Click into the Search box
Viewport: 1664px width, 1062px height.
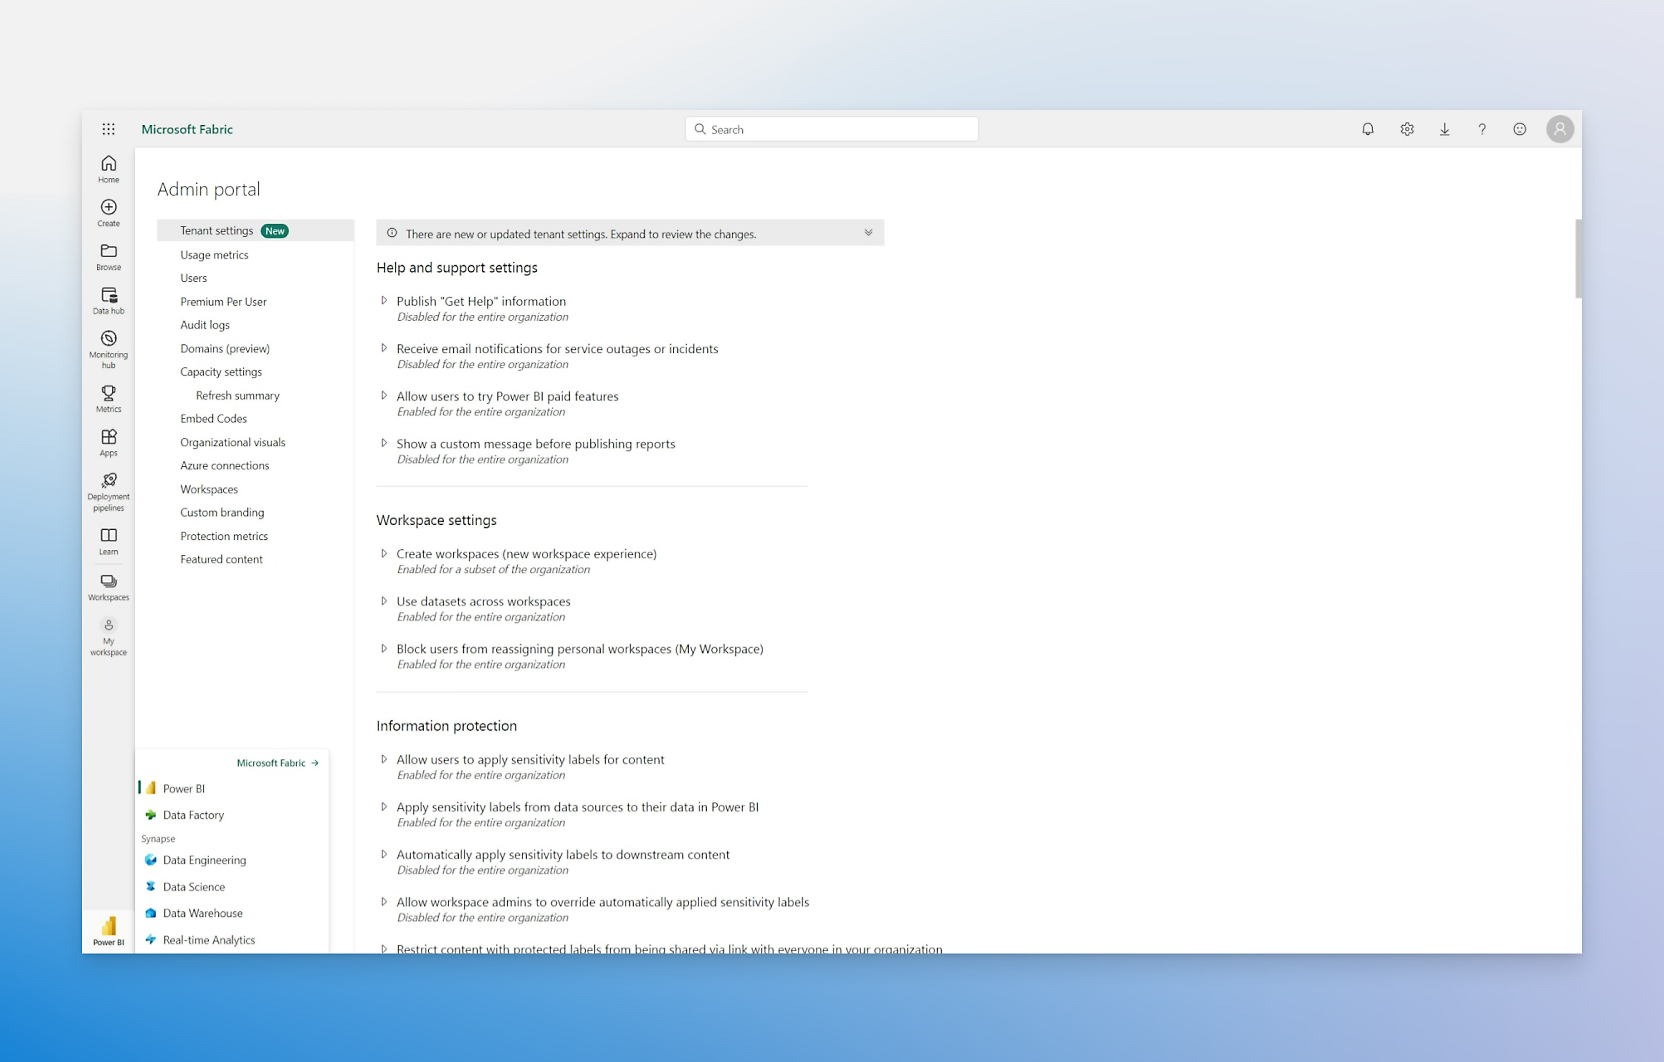click(832, 129)
